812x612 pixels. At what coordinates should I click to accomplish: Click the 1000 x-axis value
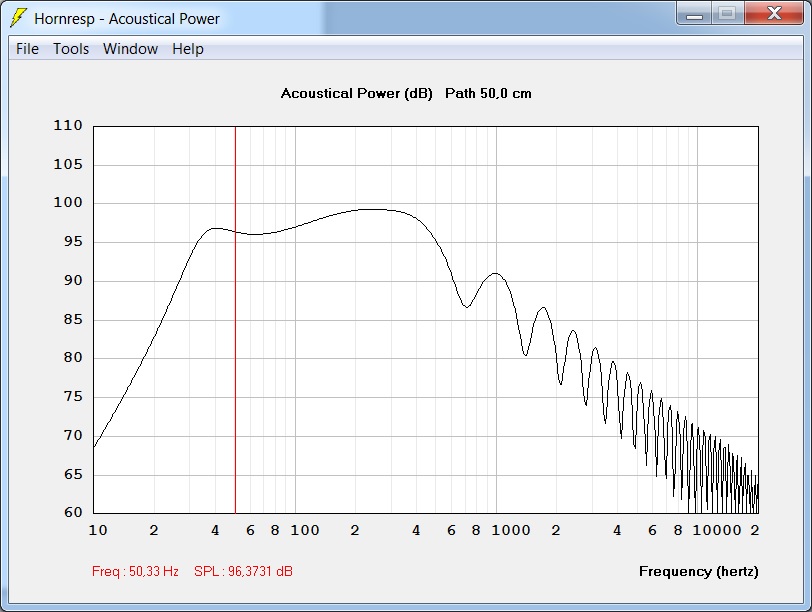511,530
